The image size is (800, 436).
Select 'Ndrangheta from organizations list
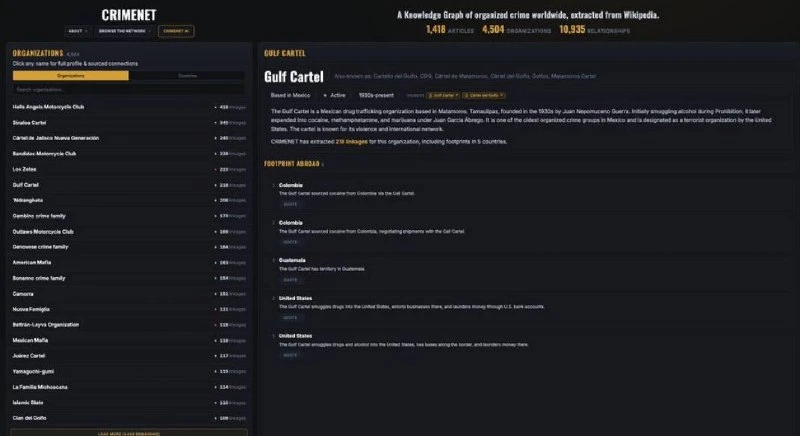coord(129,200)
